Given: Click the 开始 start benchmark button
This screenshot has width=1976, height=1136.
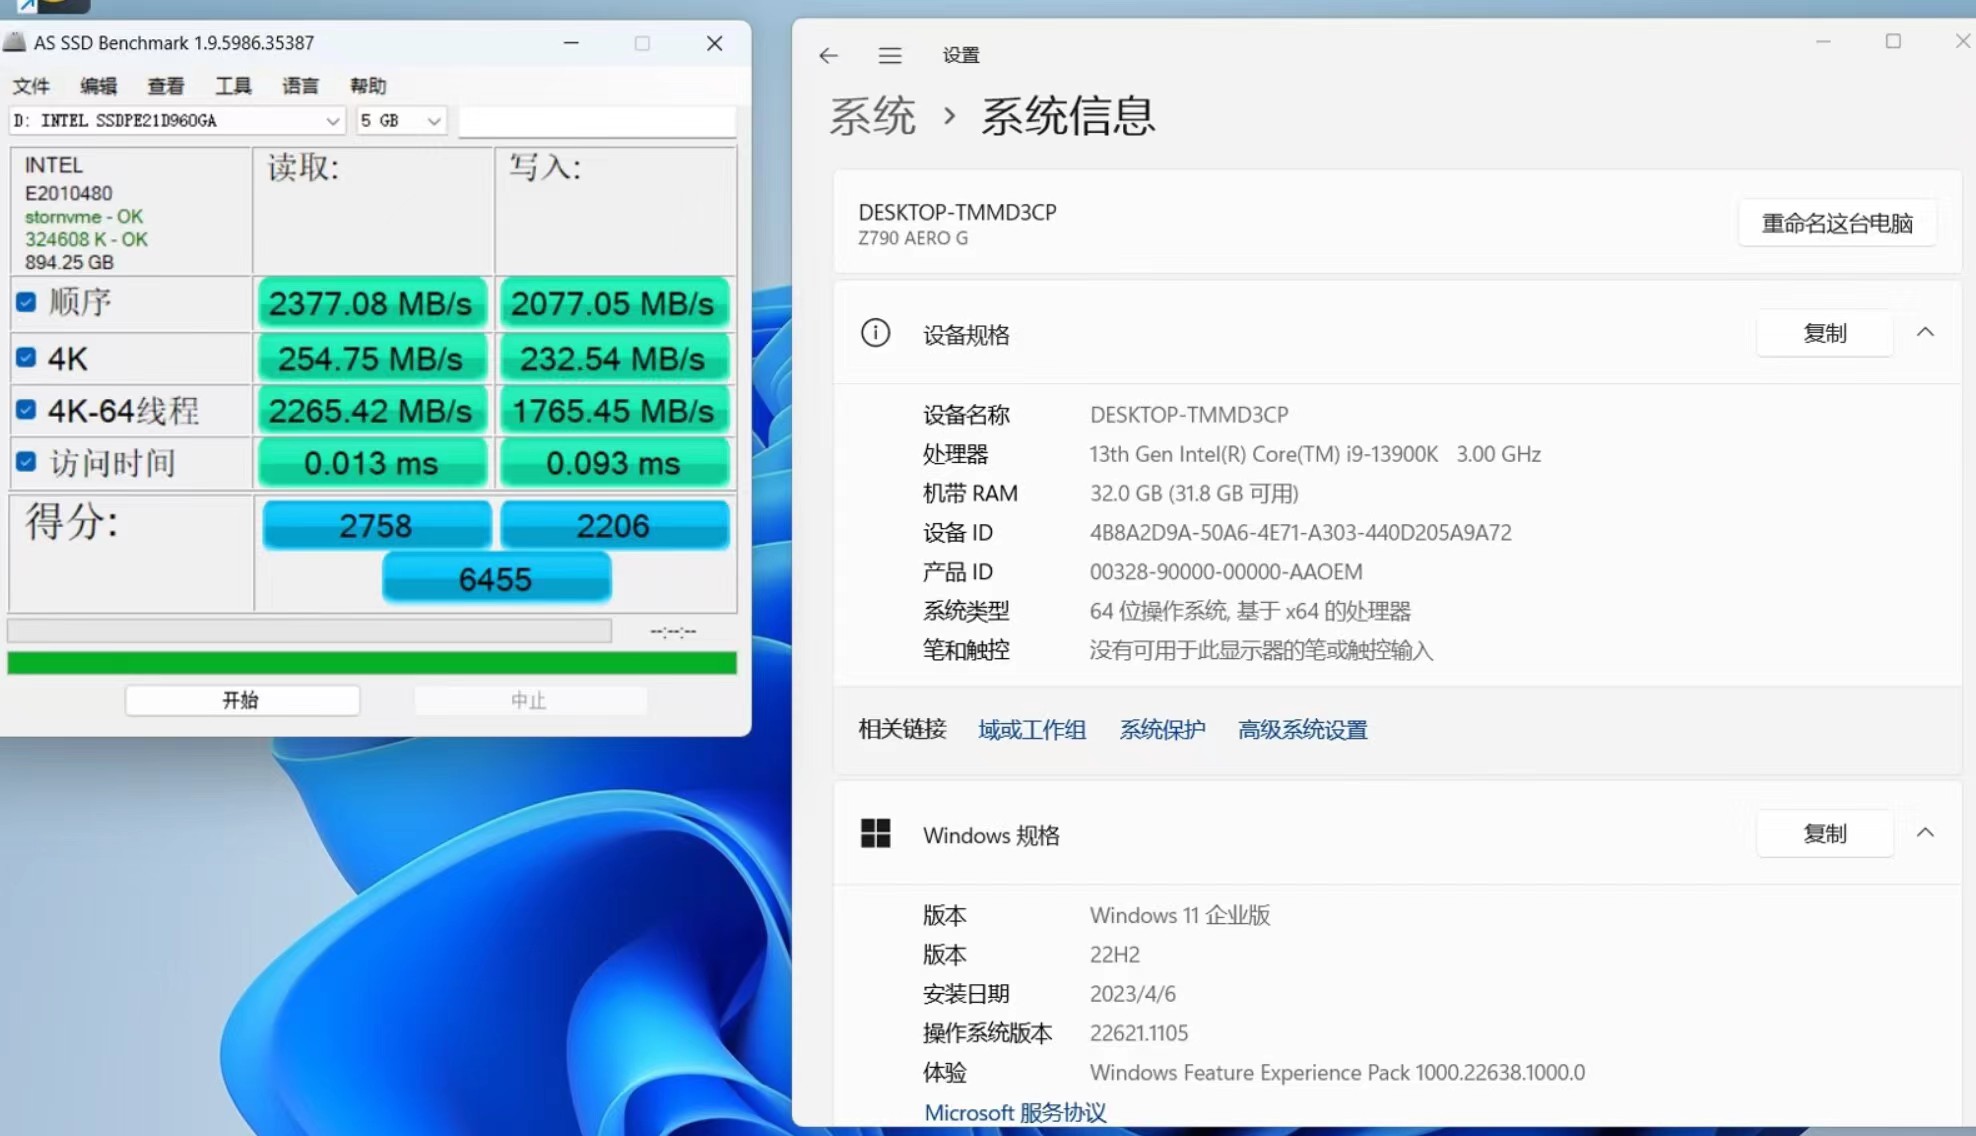Looking at the screenshot, I should (242, 700).
